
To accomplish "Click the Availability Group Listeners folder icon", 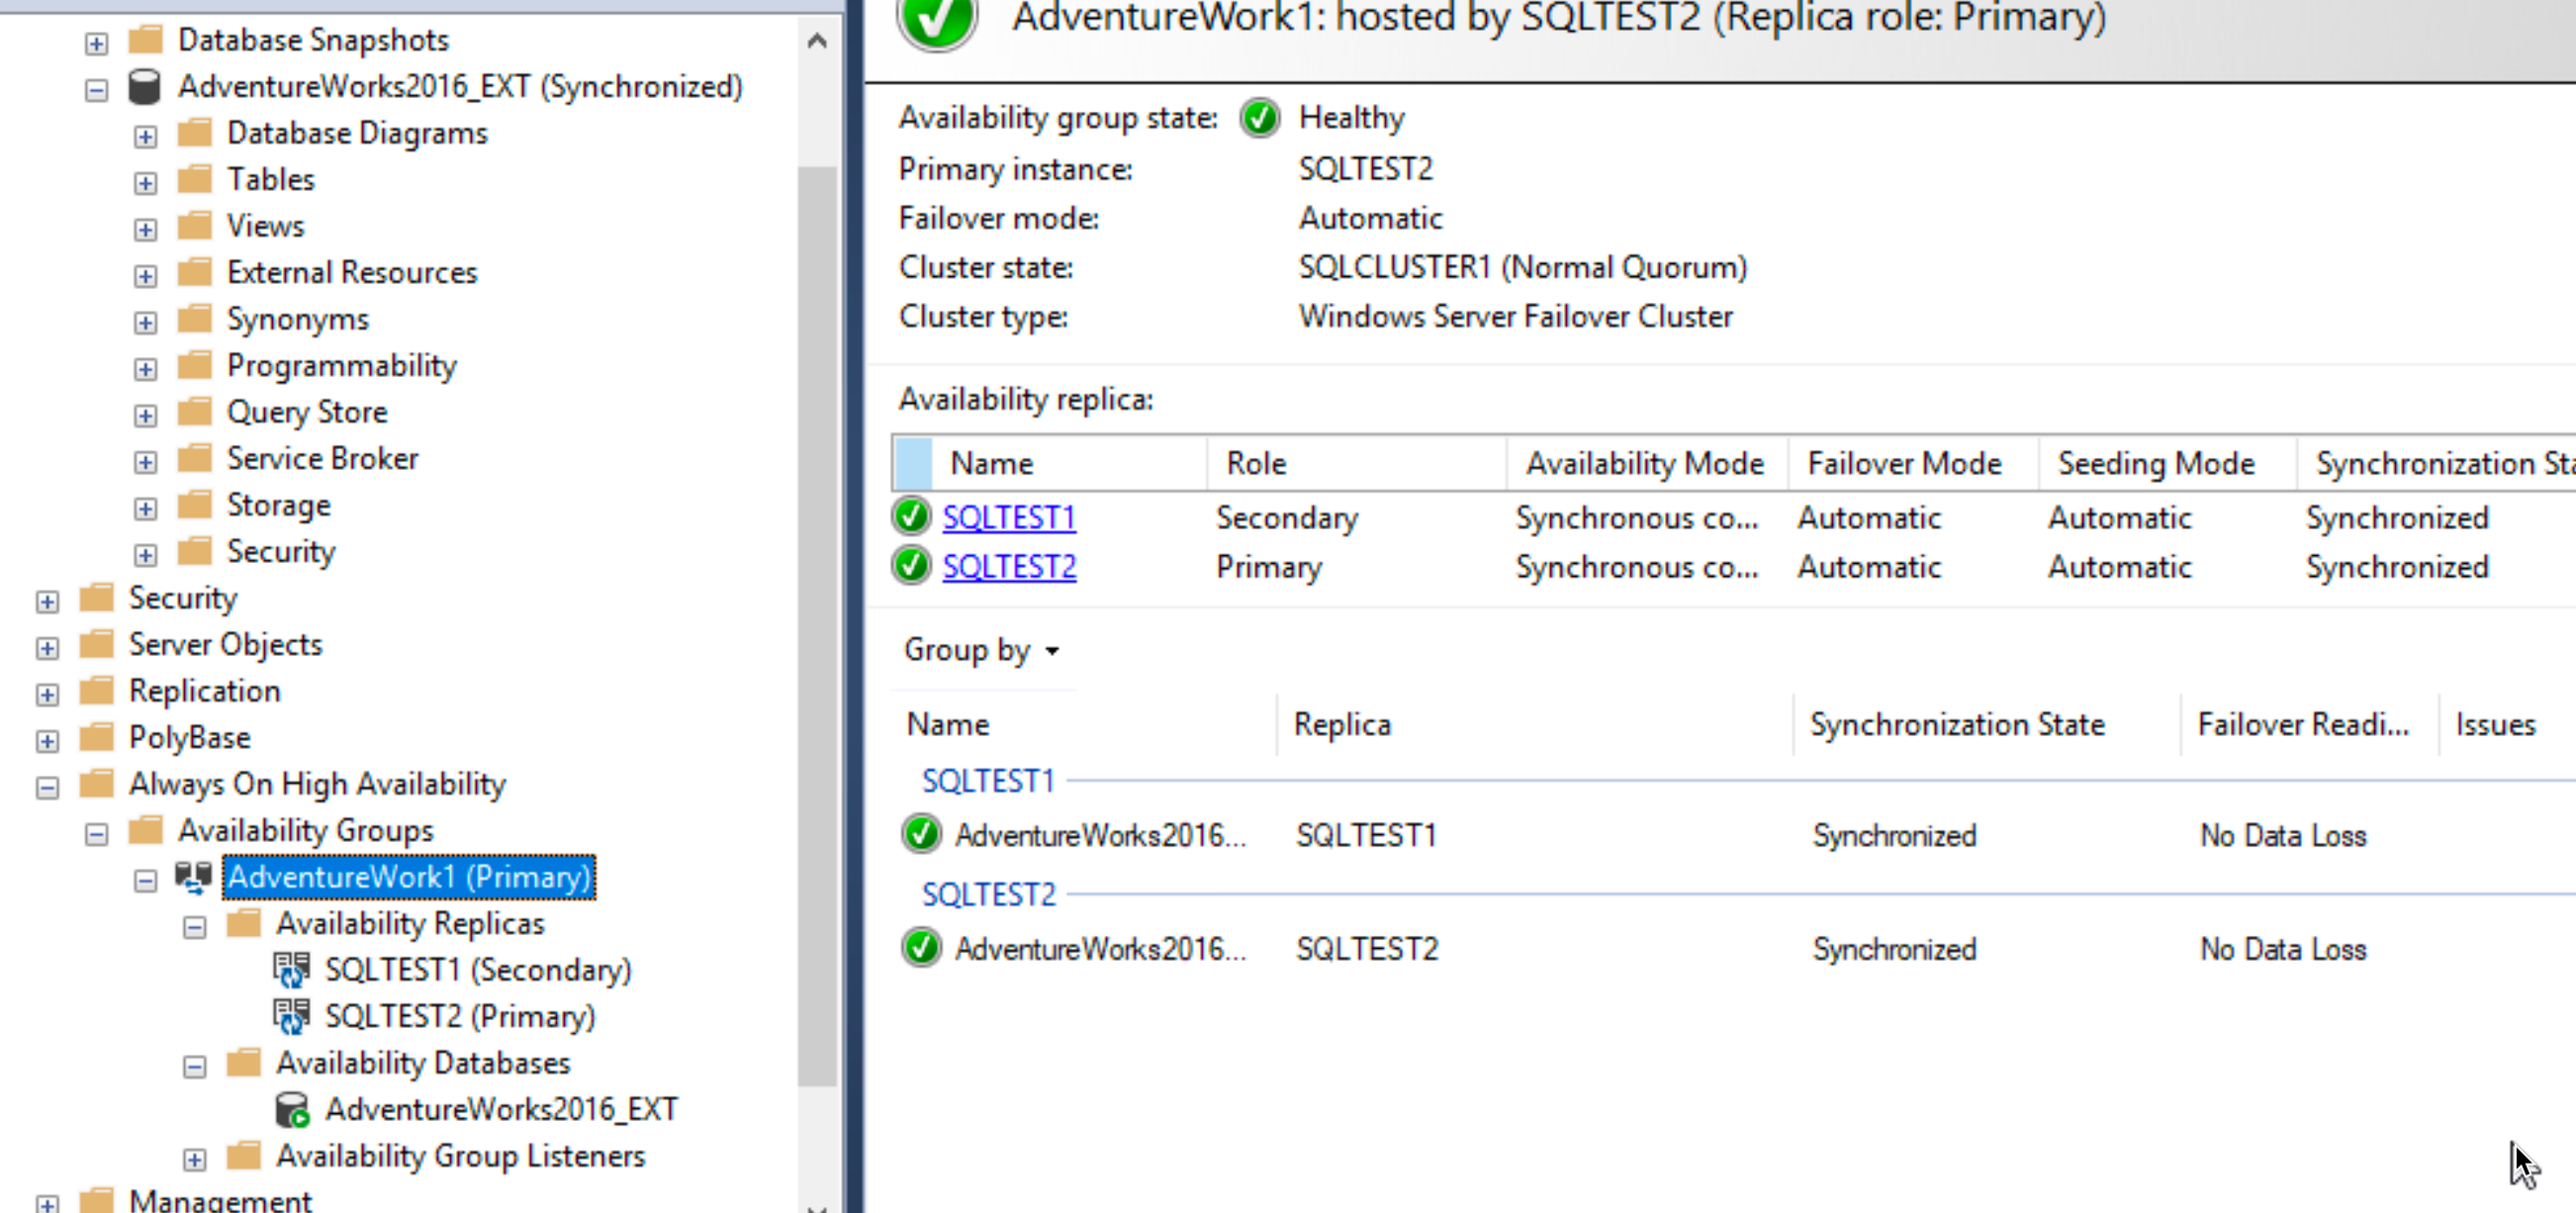I will [x=244, y=1156].
